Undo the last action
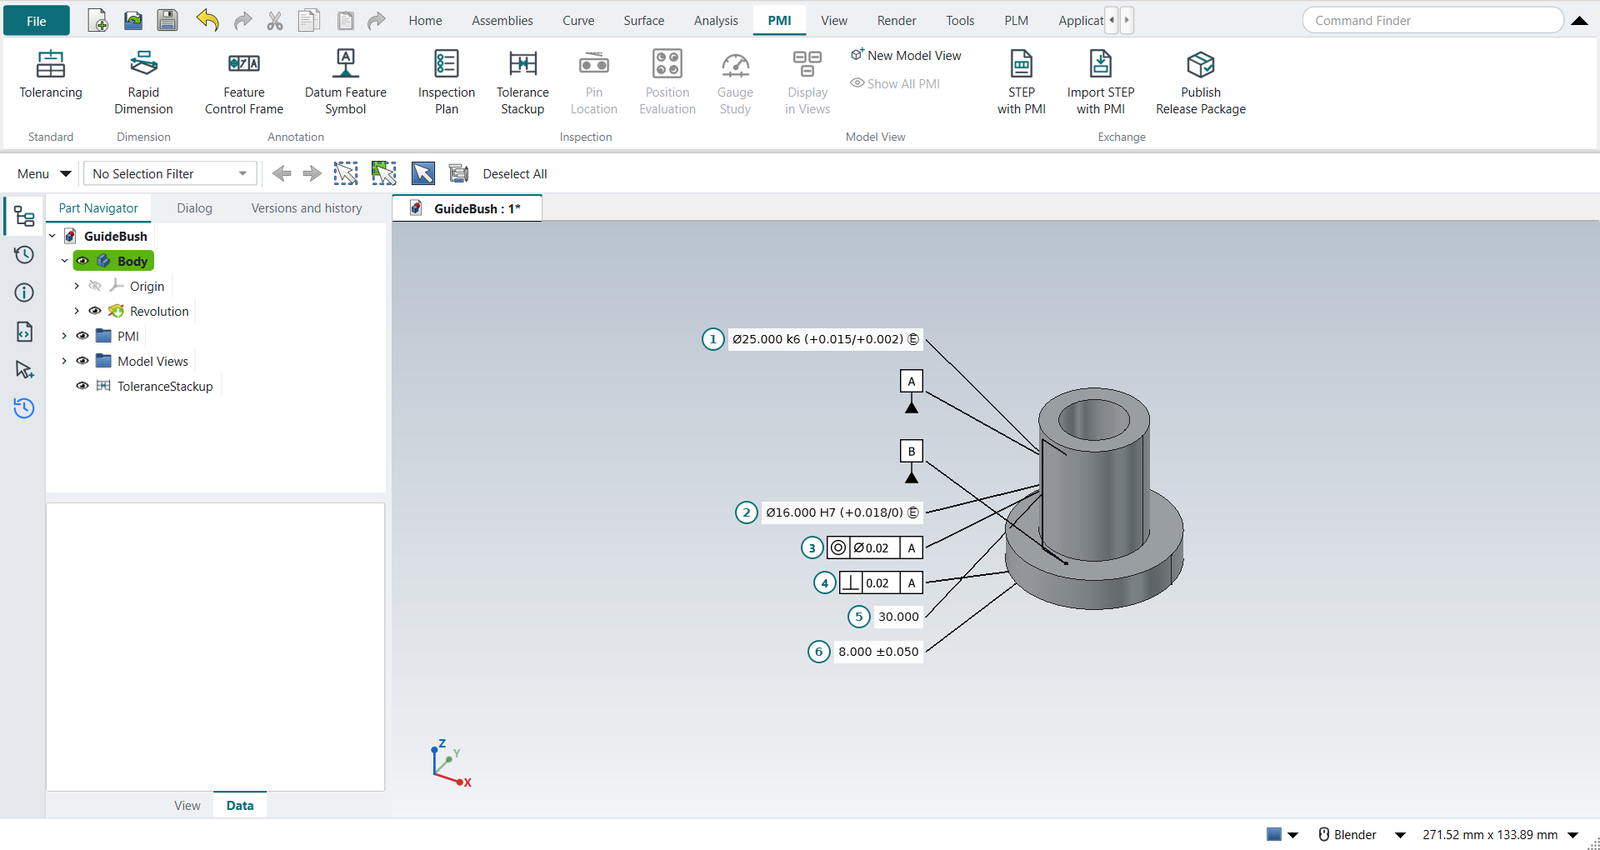 click(x=207, y=20)
